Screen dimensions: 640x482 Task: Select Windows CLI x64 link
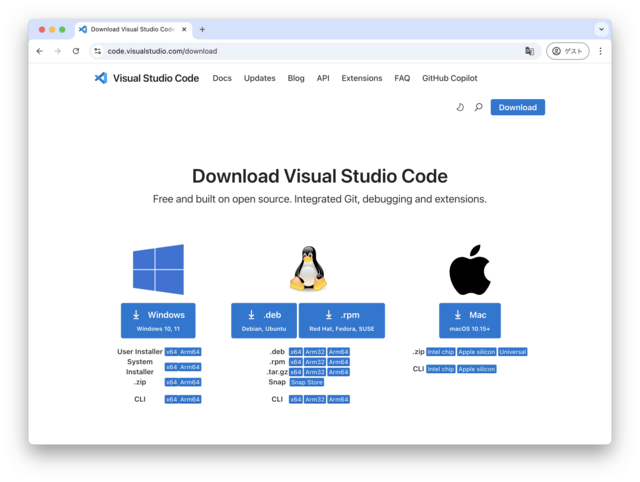tap(171, 399)
